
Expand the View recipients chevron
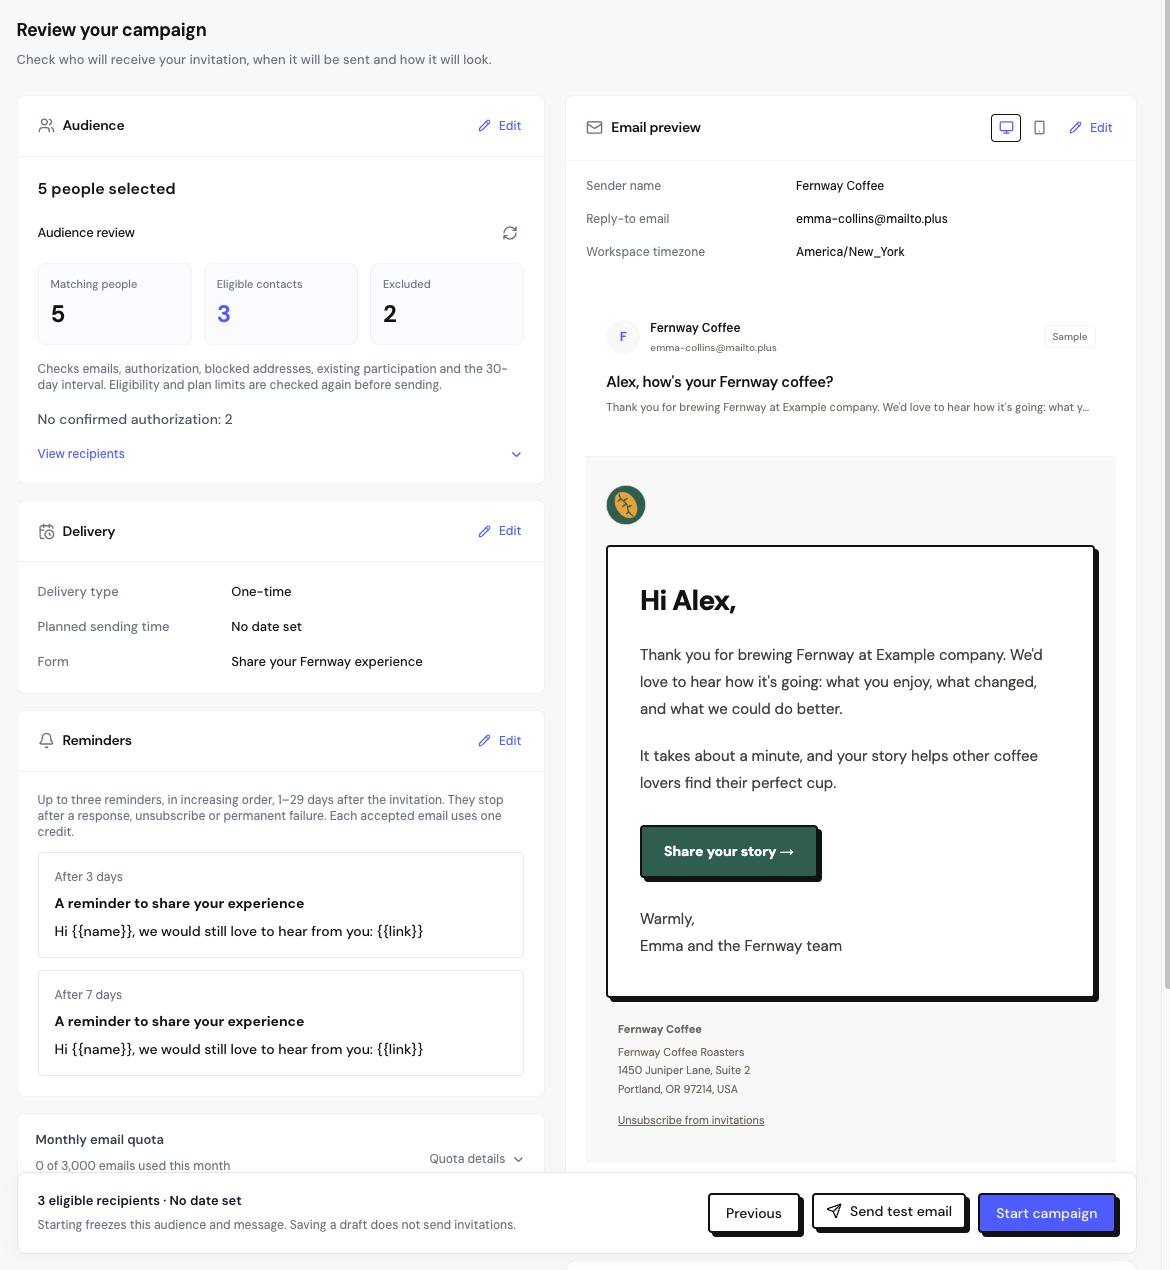[516, 454]
